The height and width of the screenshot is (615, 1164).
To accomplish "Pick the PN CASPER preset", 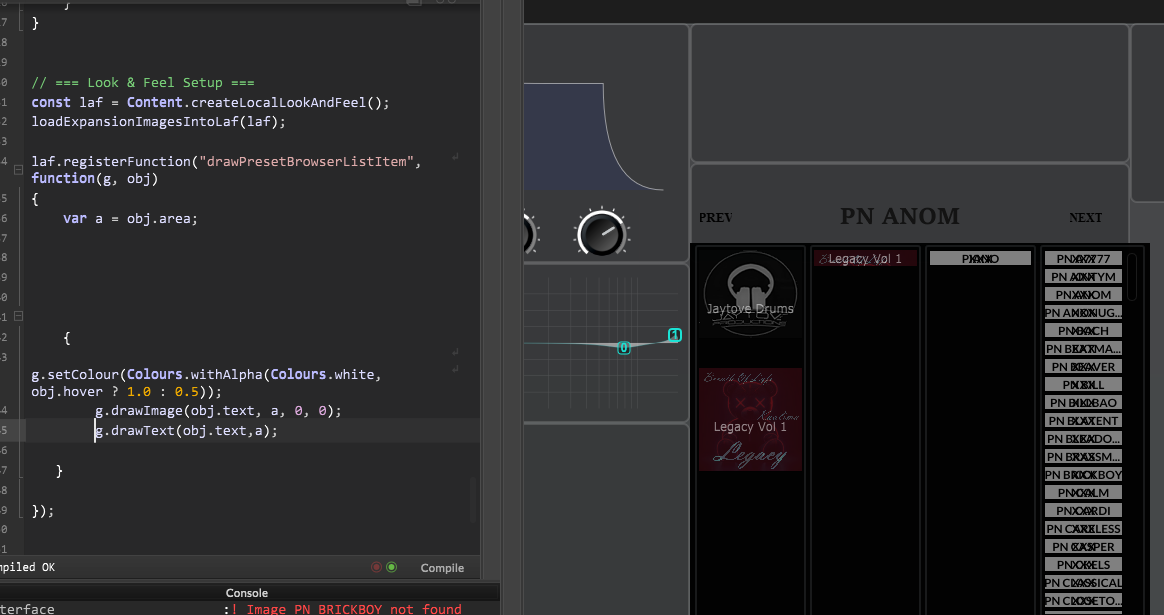I will [x=1083, y=547].
